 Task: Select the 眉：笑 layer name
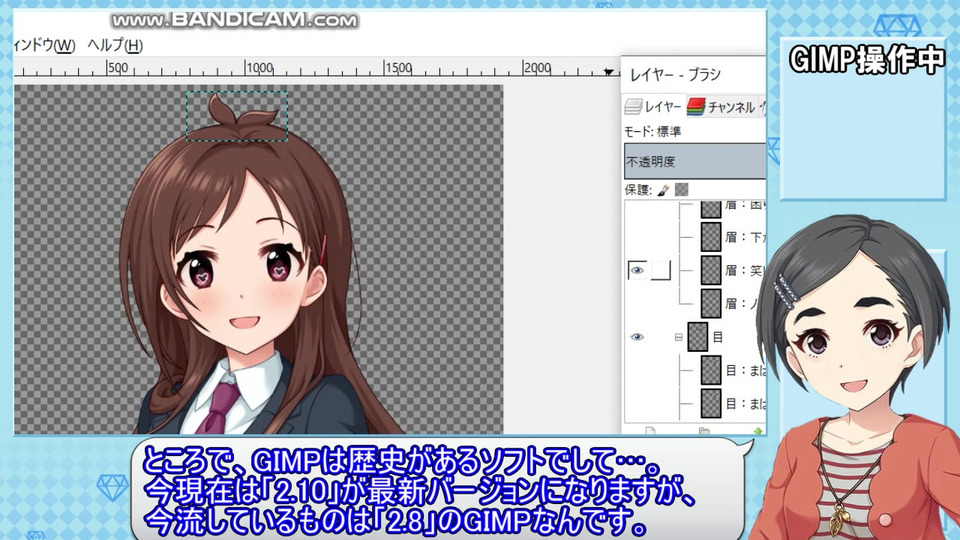[744, 270]
